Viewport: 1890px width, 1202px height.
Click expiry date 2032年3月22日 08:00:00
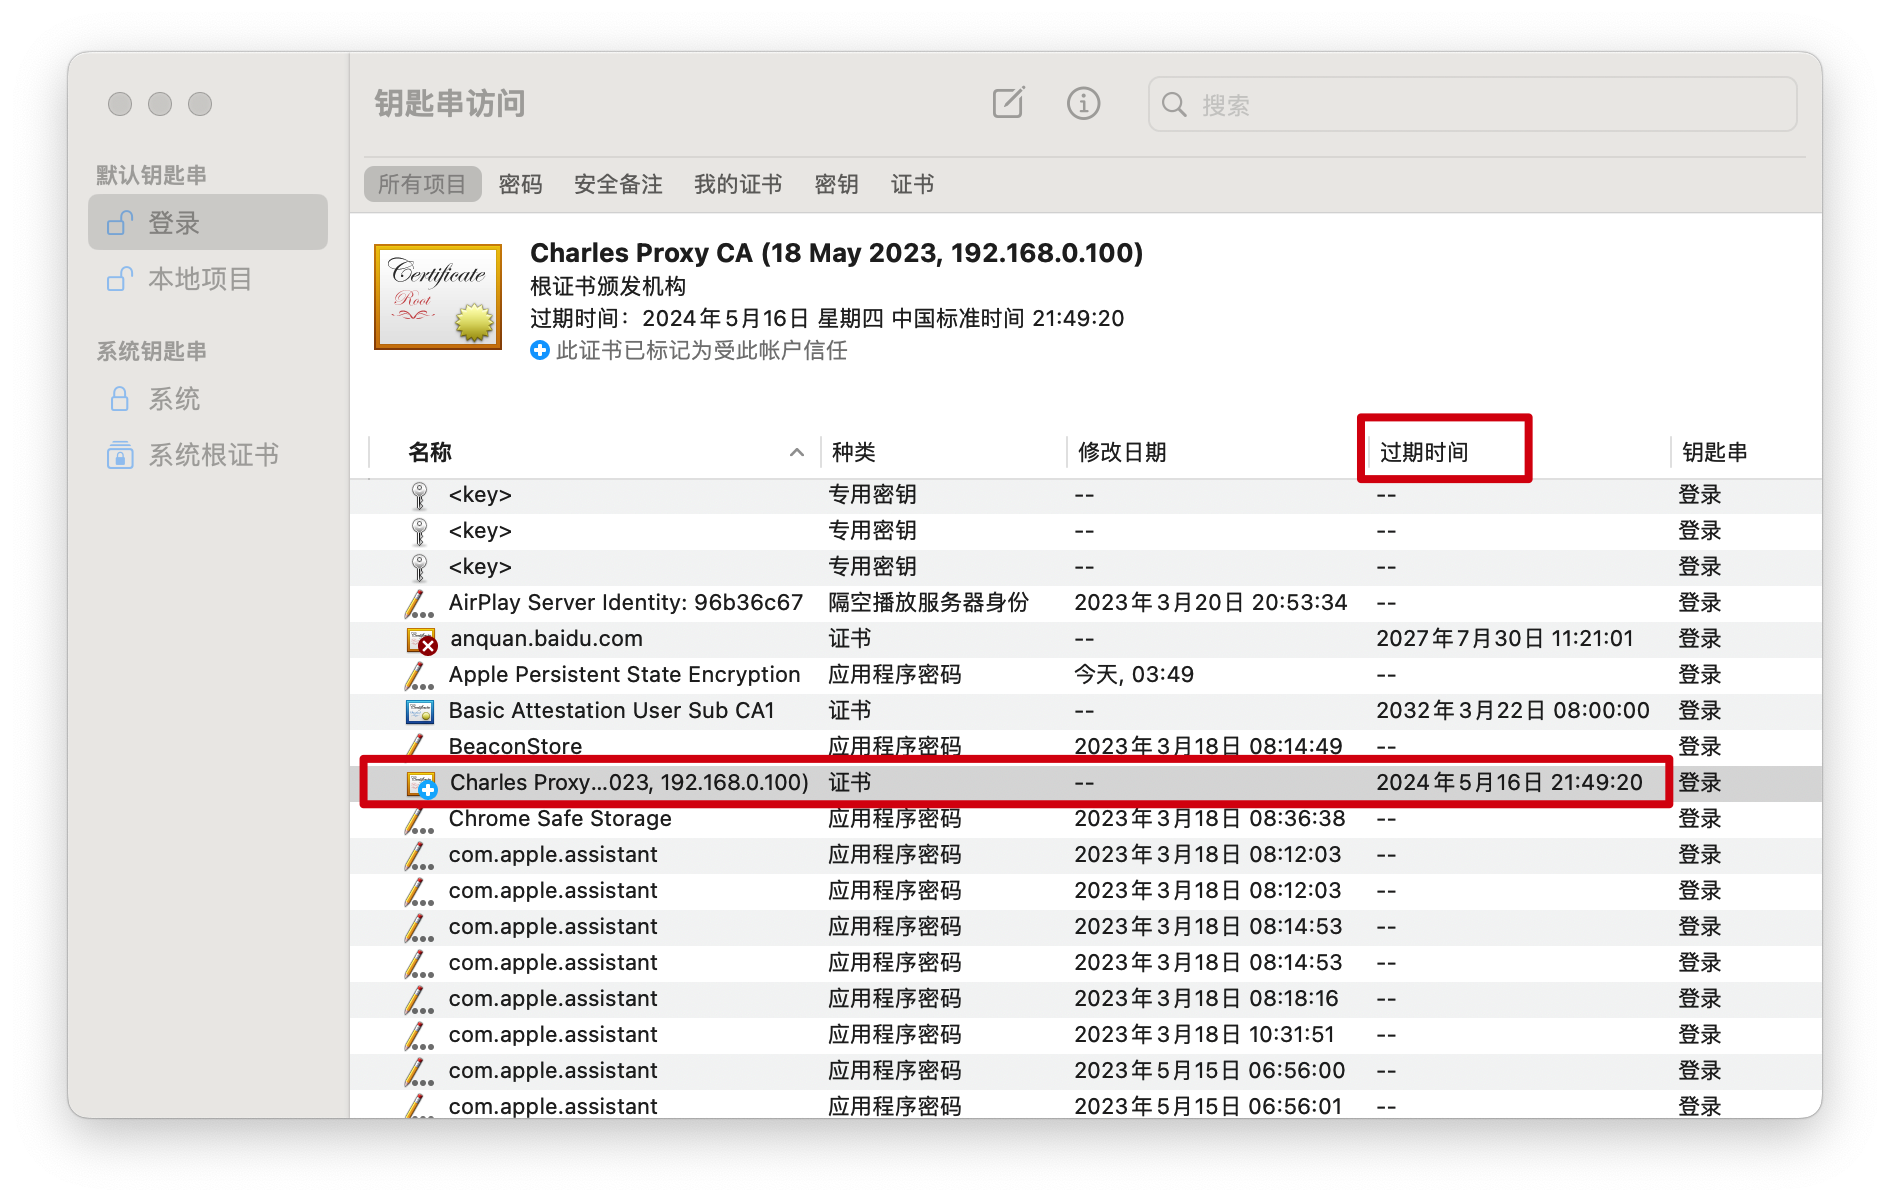1513,711
